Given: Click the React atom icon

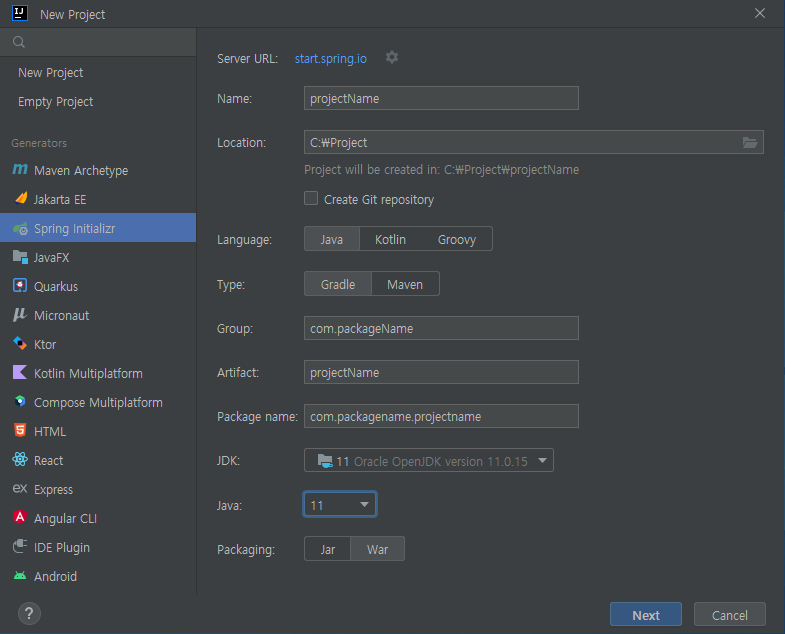Looking at the screenshot, I should coord(20,459).
